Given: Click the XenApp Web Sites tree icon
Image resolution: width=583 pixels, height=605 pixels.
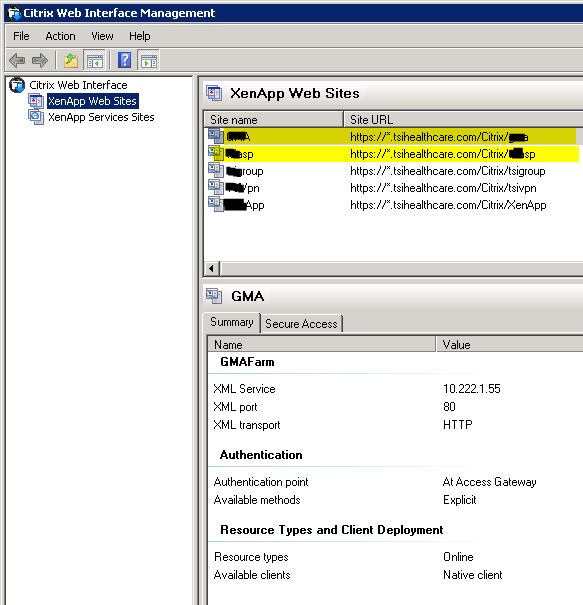Looking at the screenshot, I should pyautogui.click(x=36, y=101).
